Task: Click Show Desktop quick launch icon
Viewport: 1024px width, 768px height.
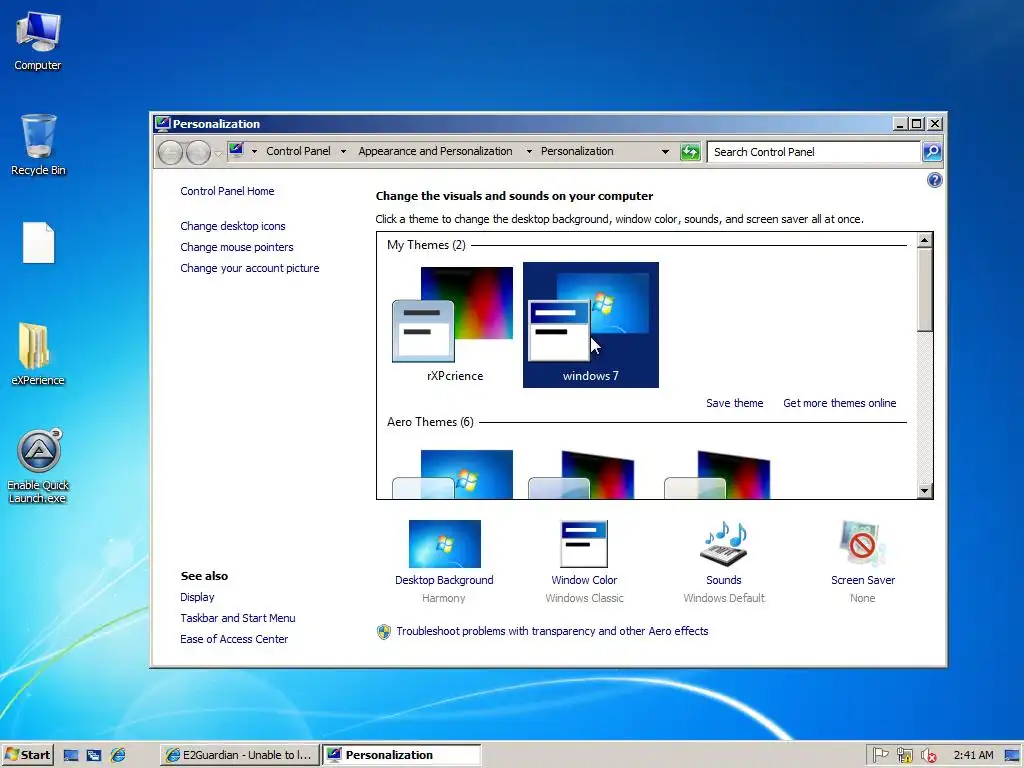Action: click(x=71, y=756)
